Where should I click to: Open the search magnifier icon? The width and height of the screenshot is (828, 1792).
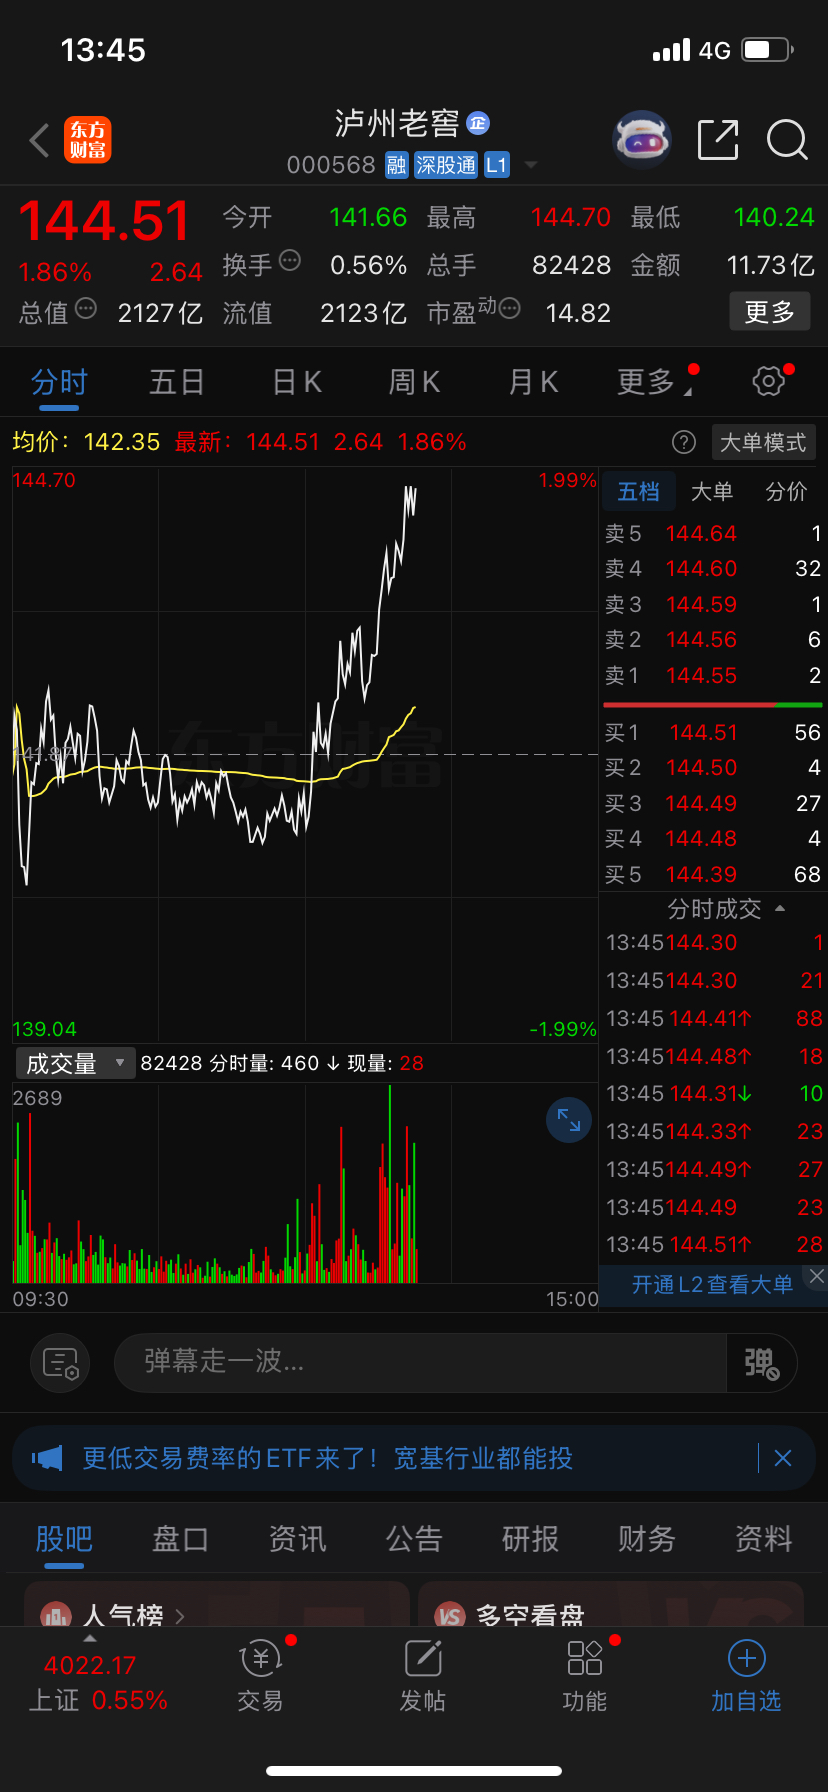pyautogui.click(x=787, y=140)
